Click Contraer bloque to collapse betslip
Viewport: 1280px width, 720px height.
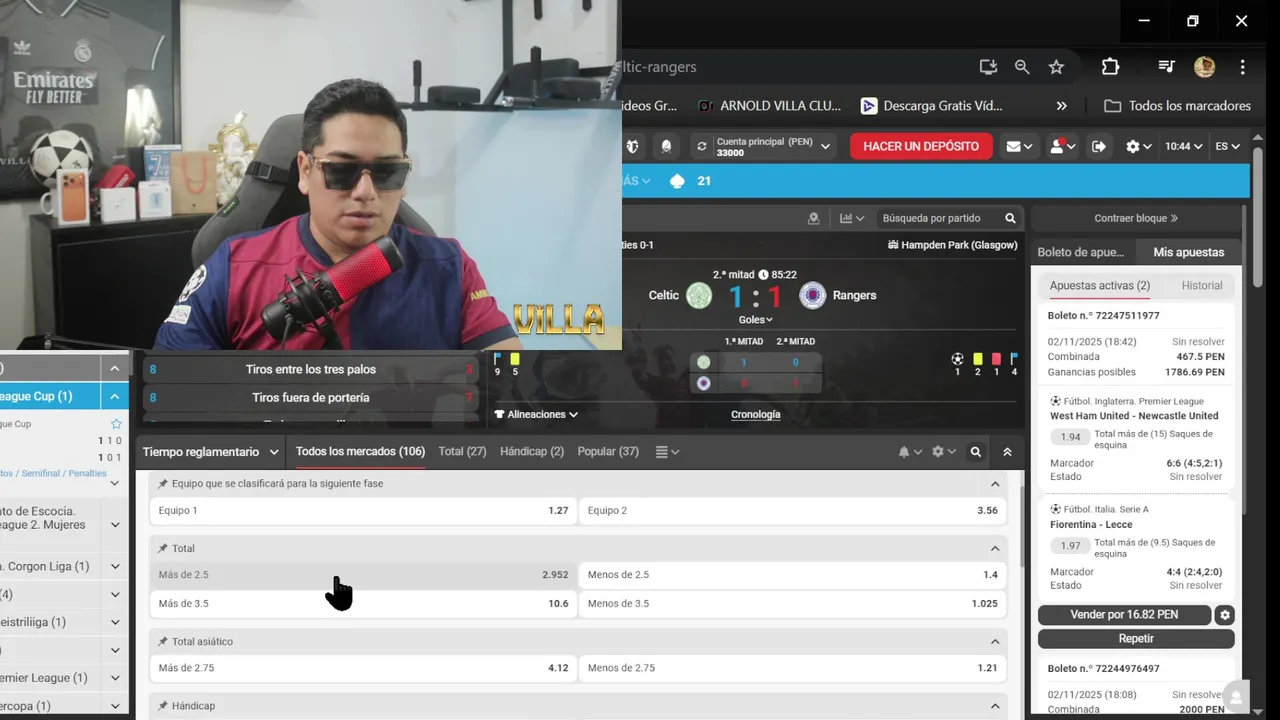pos(1136,218)
